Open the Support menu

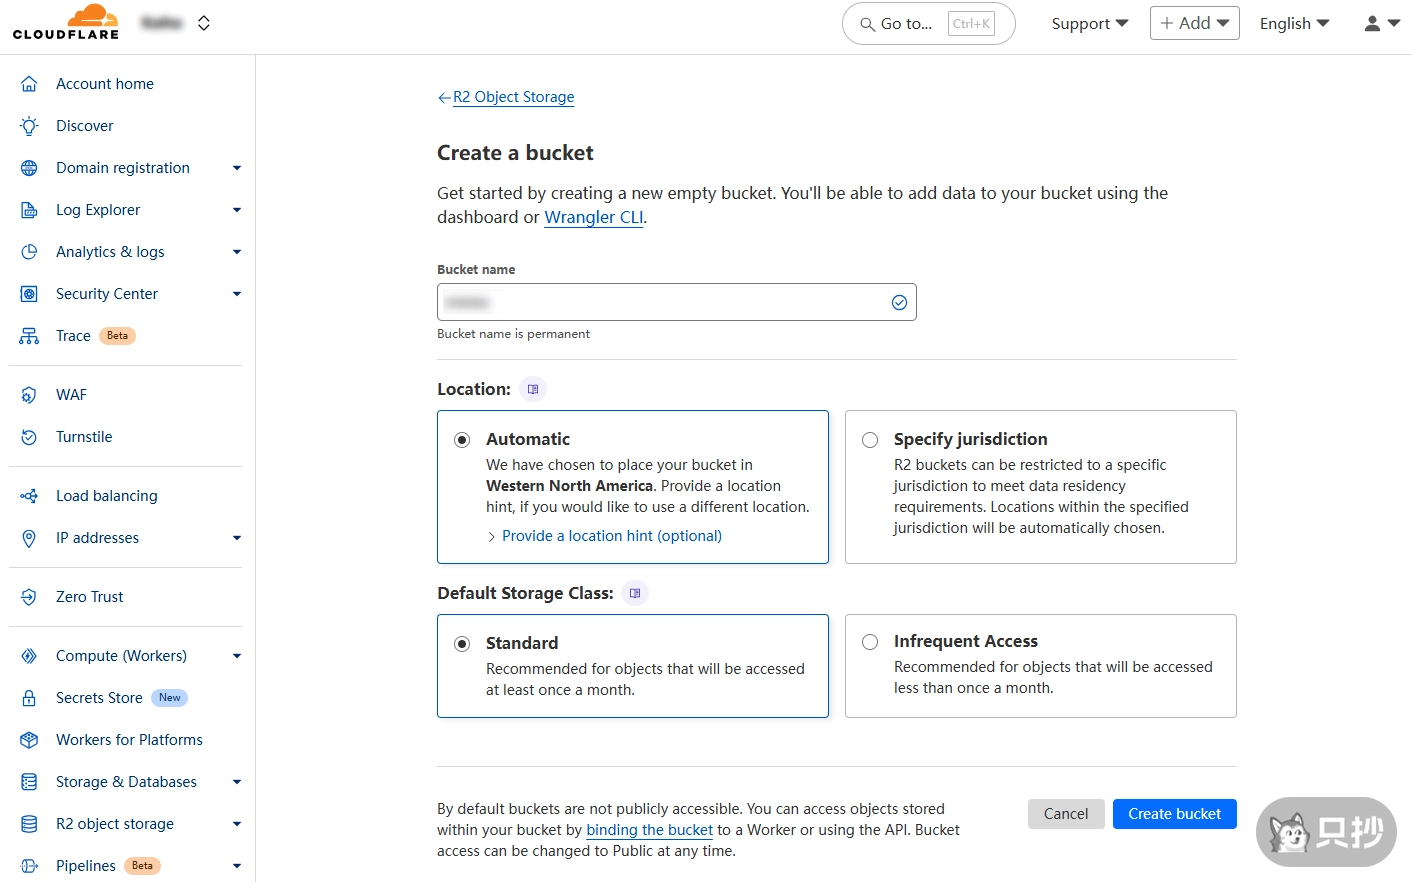pyautogui.click(x=1089, y=23)
